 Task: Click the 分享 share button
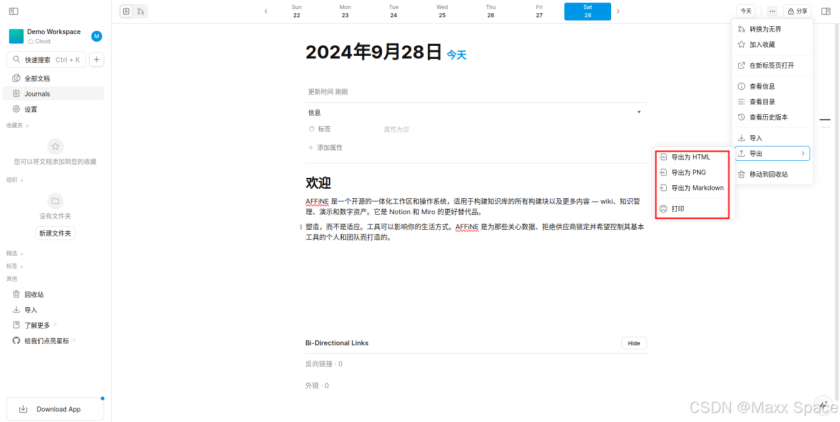coord(797,11)
